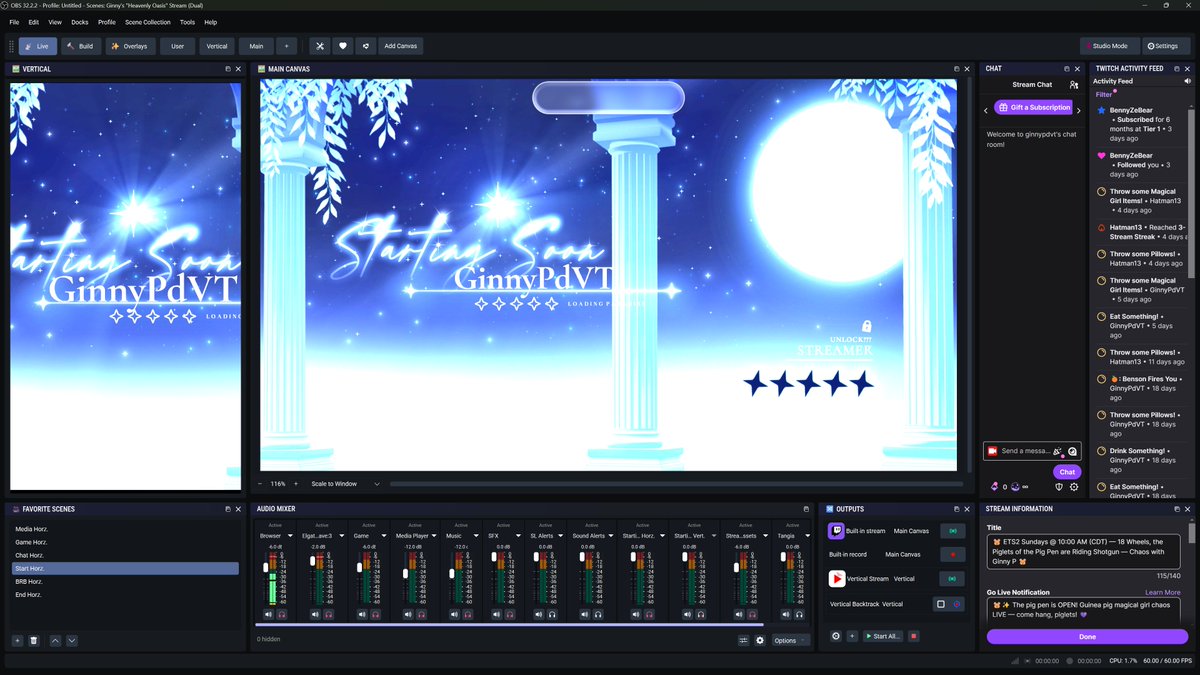The height and width of the screenshot is (675, 1200).
Task: Toggle Built-in stream for Main Canvas
Action: pyautogui.click(x=952, y=531)
